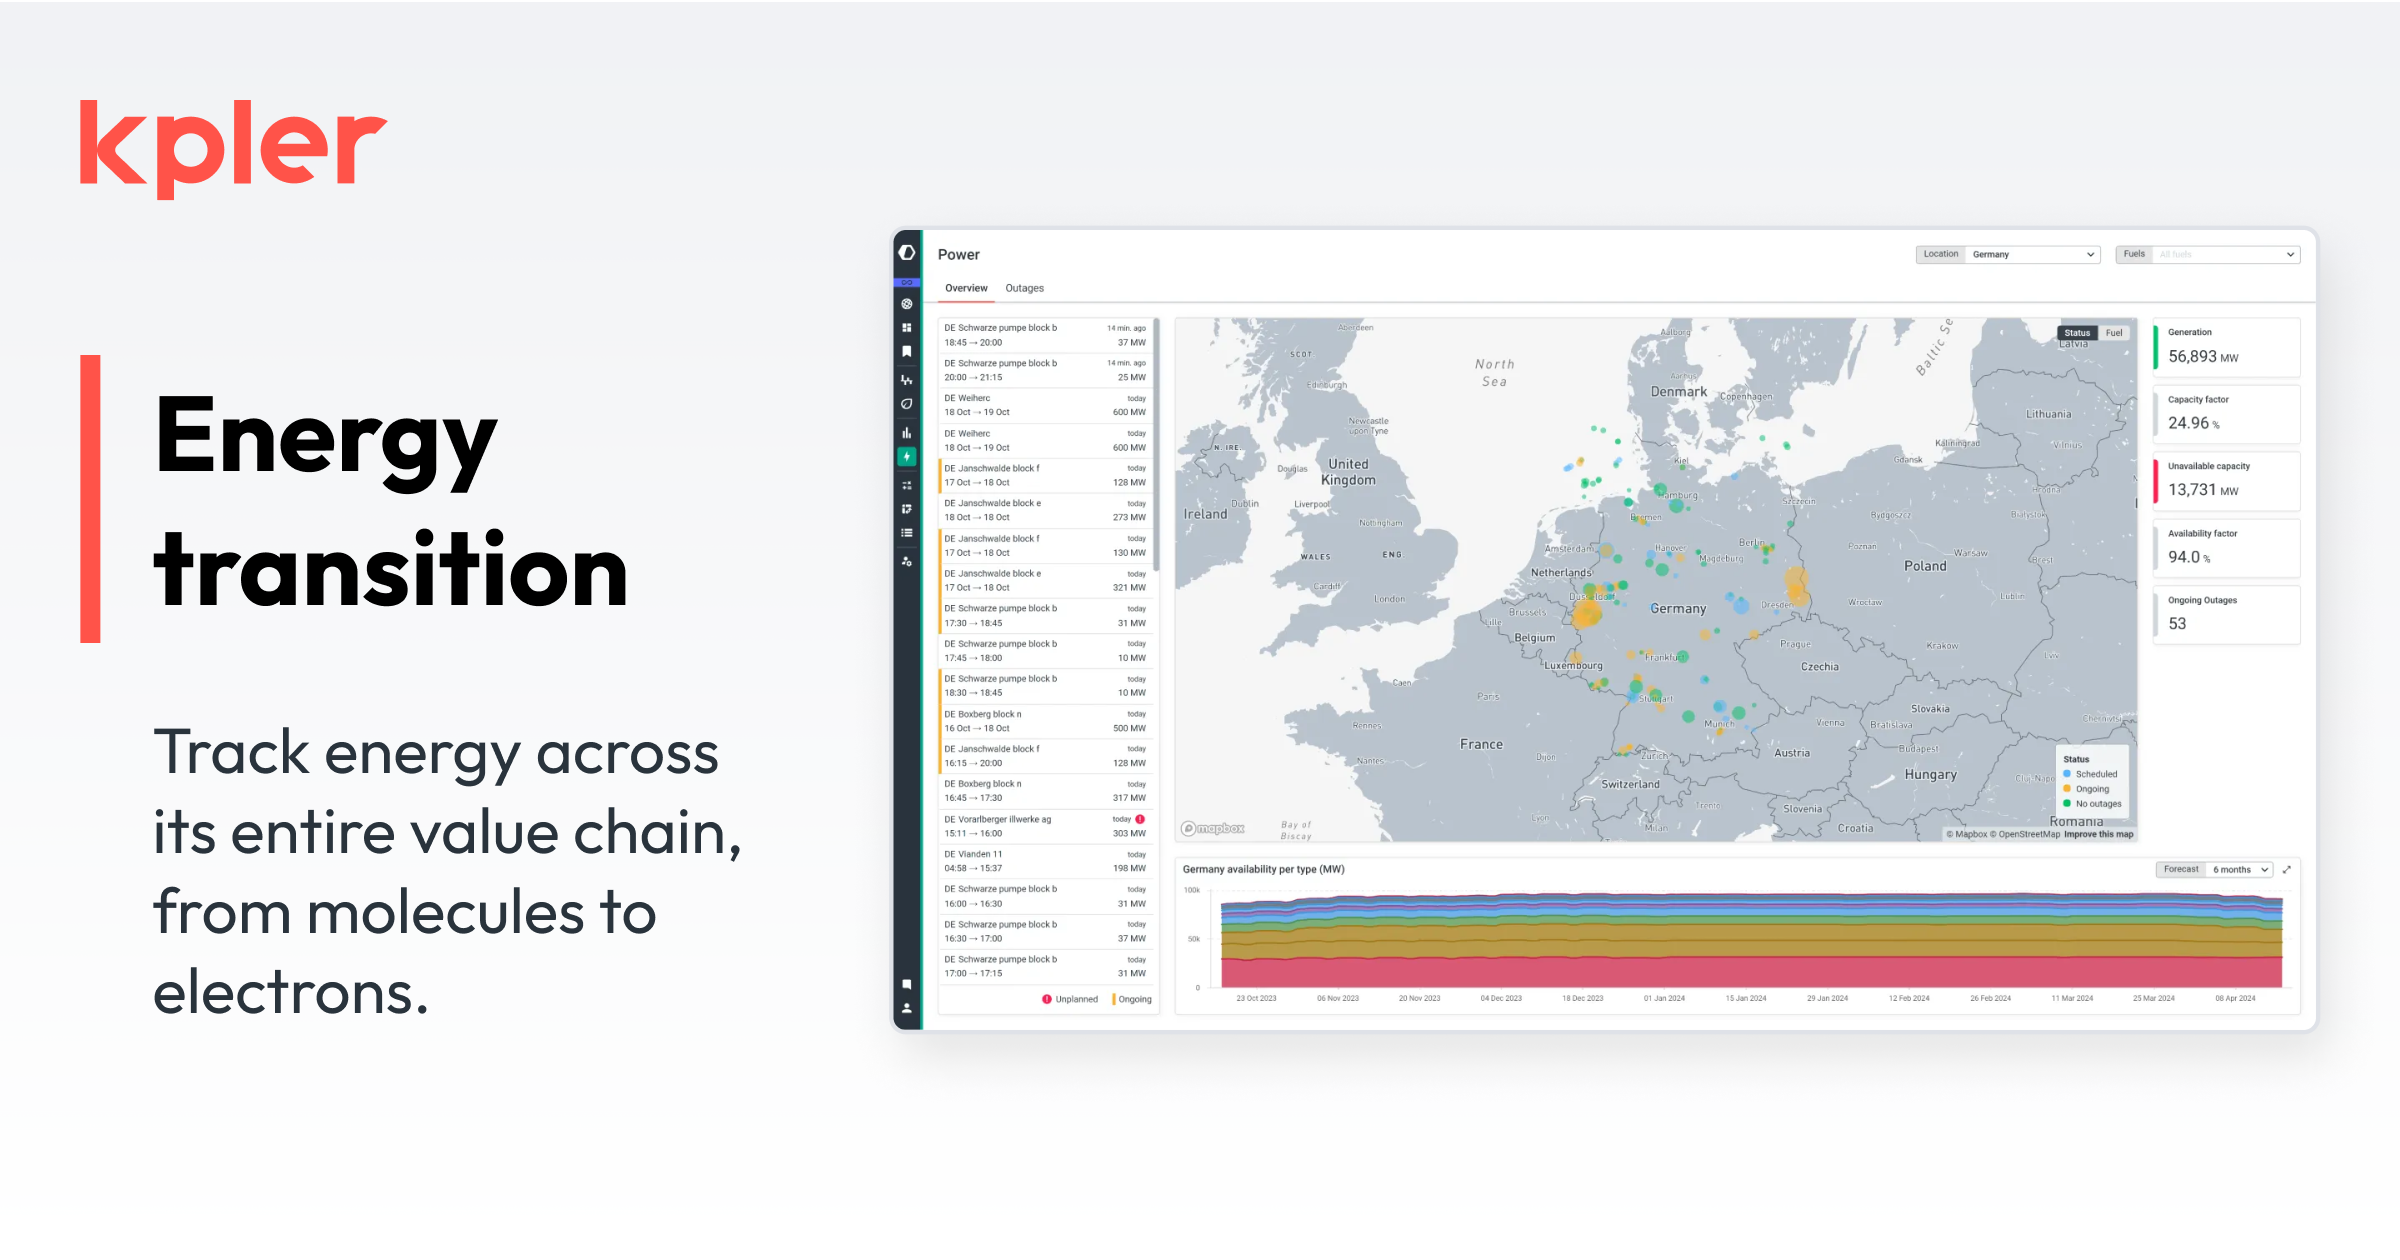
Task: Click the expand chart diagonal arrows icon
Action: click(2287, 869)
